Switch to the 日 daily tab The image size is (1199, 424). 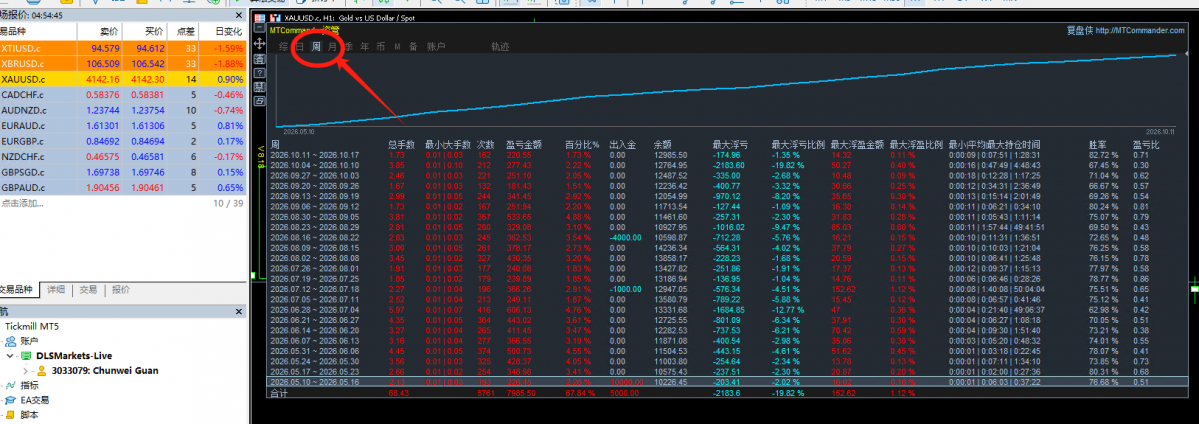tap(300, 47)
